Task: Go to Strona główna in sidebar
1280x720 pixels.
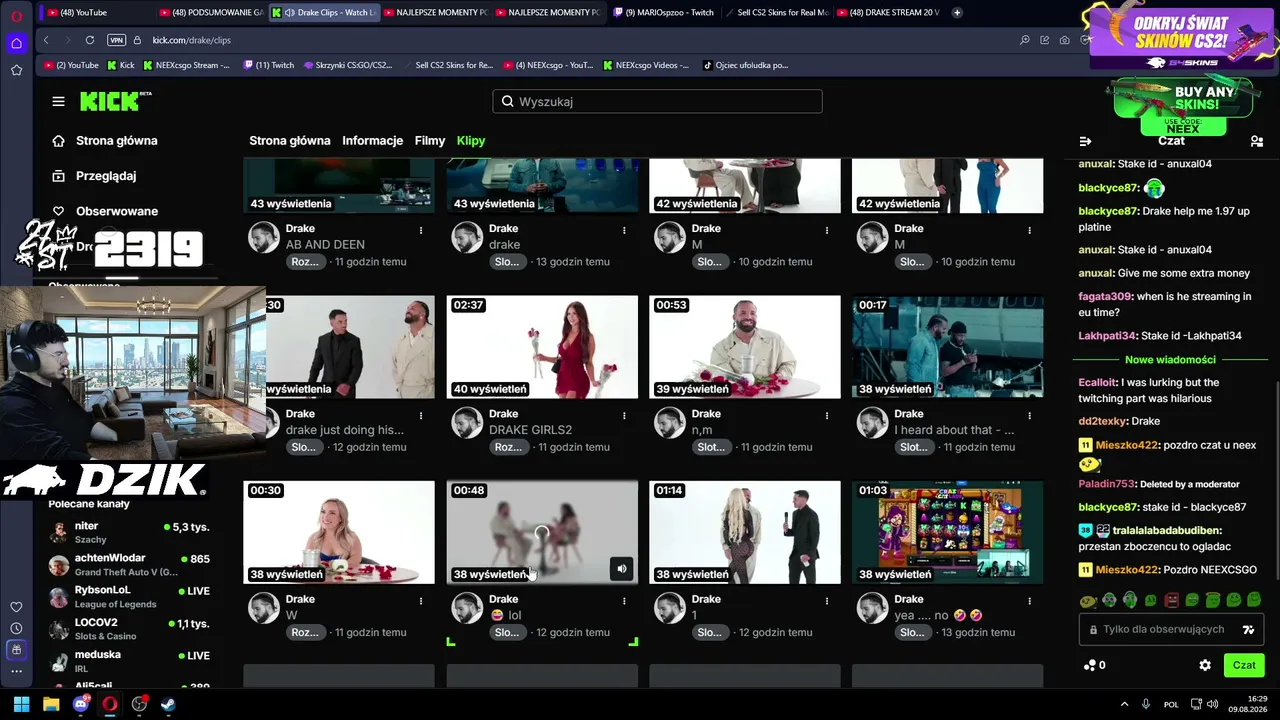Action: click(x=105, y=141)
